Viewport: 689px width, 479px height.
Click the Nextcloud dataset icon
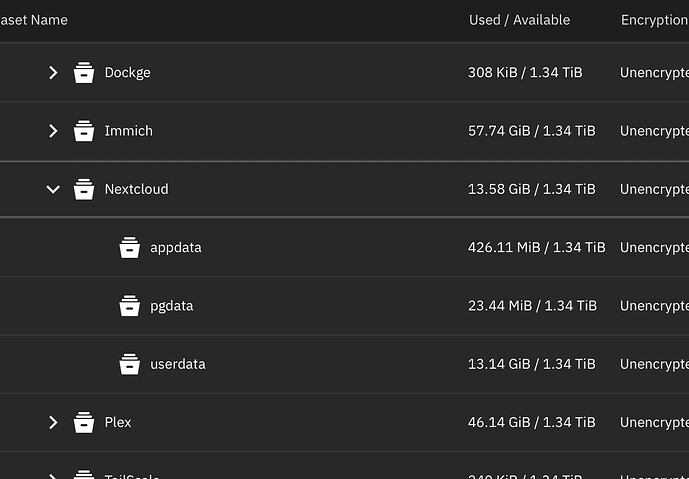click(x=83, y=189)
